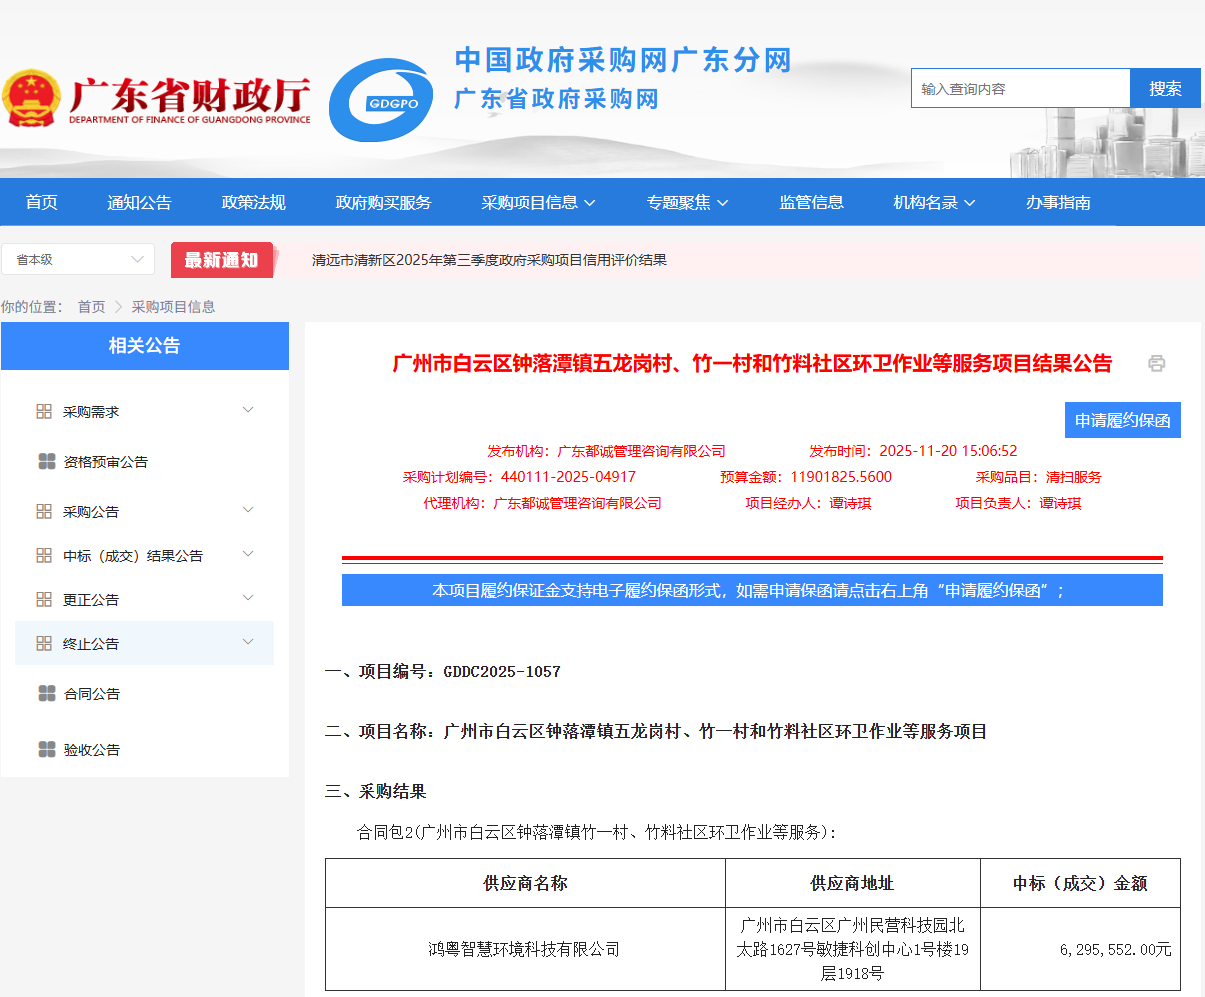Open the 专题聚焦 nav dropdown
1205x997 pixels.
[687, 202]
